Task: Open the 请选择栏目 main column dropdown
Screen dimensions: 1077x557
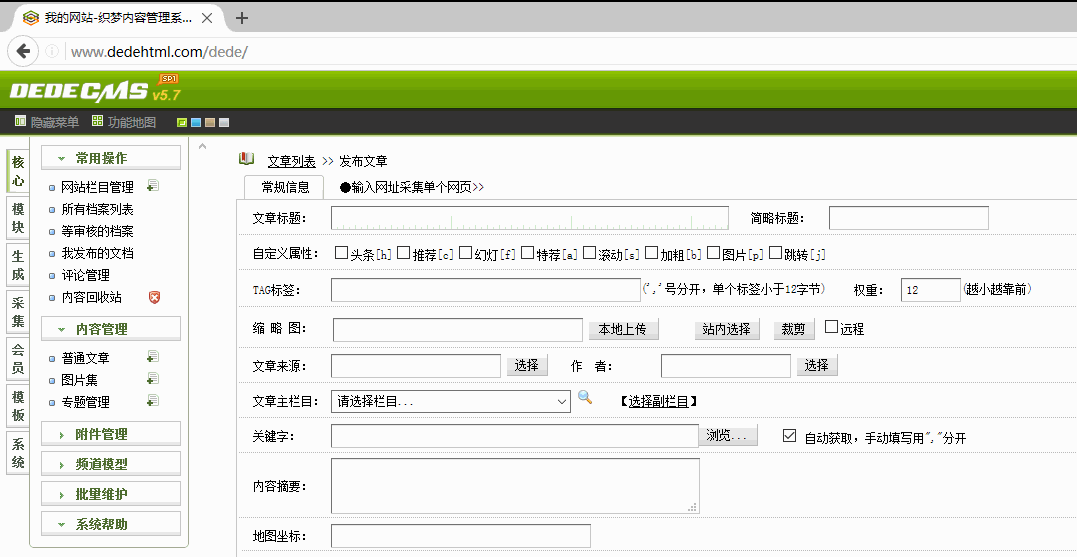Action: pos(451,401)
